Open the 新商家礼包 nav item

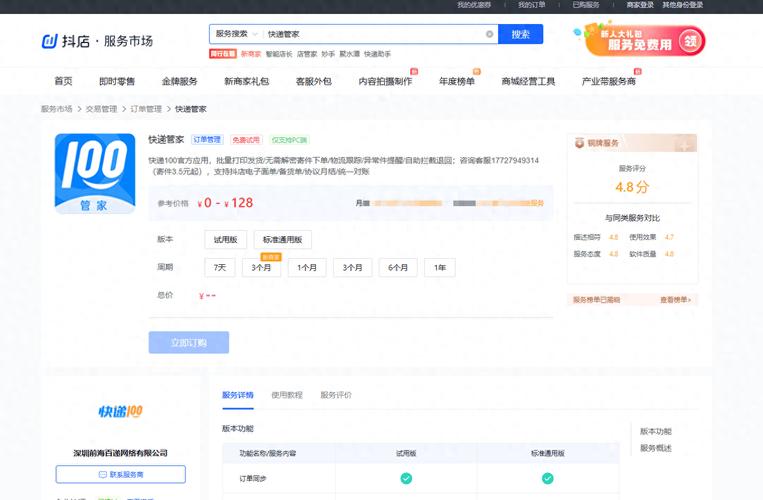coord(247,81)
